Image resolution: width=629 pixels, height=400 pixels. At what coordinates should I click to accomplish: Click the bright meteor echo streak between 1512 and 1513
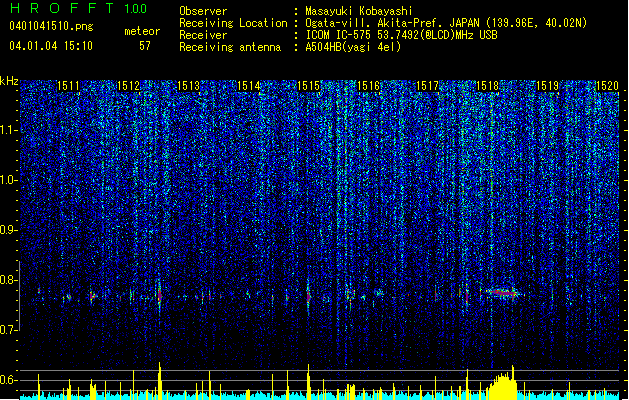pos(159,295)
